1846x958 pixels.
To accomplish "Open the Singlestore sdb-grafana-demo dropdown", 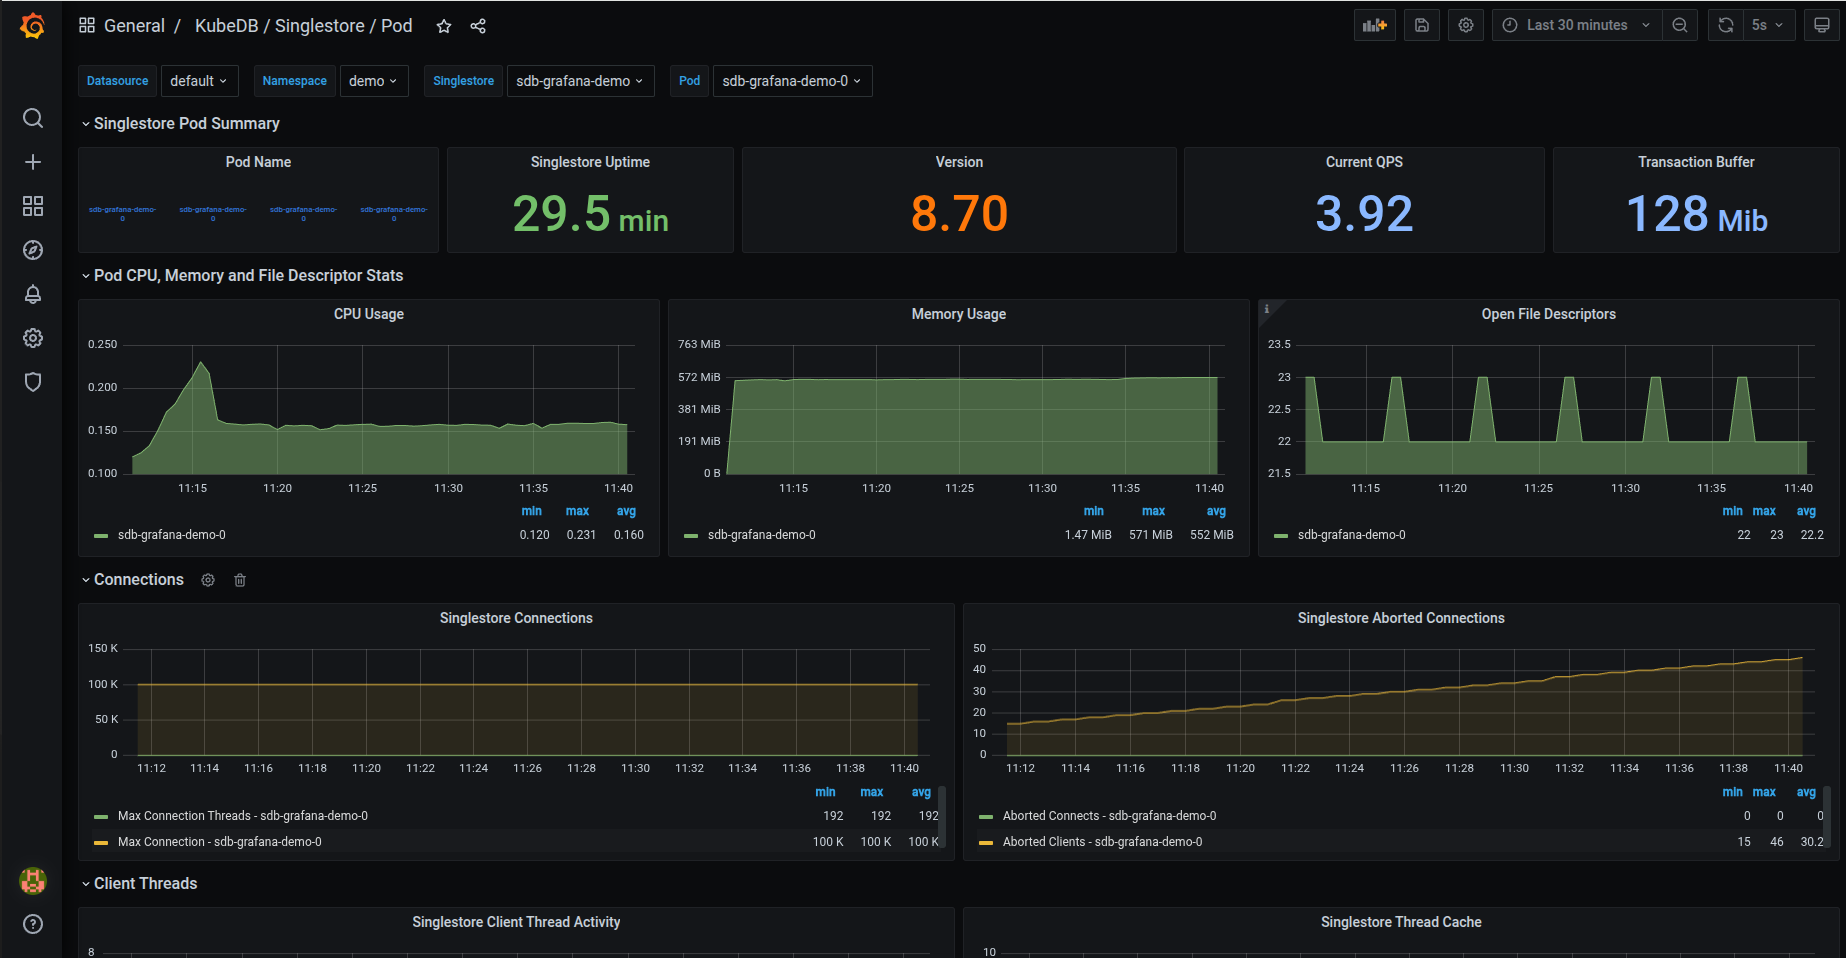I will (x=580, y=81).
